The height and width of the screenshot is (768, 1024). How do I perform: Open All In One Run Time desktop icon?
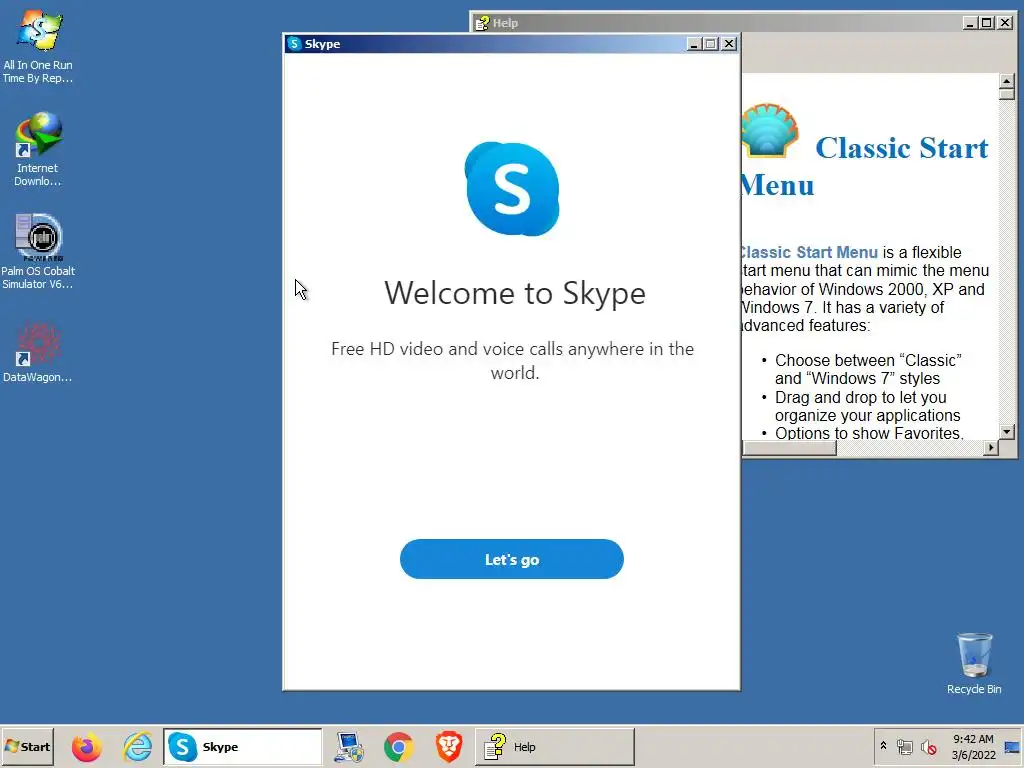(x=38, y=46)
